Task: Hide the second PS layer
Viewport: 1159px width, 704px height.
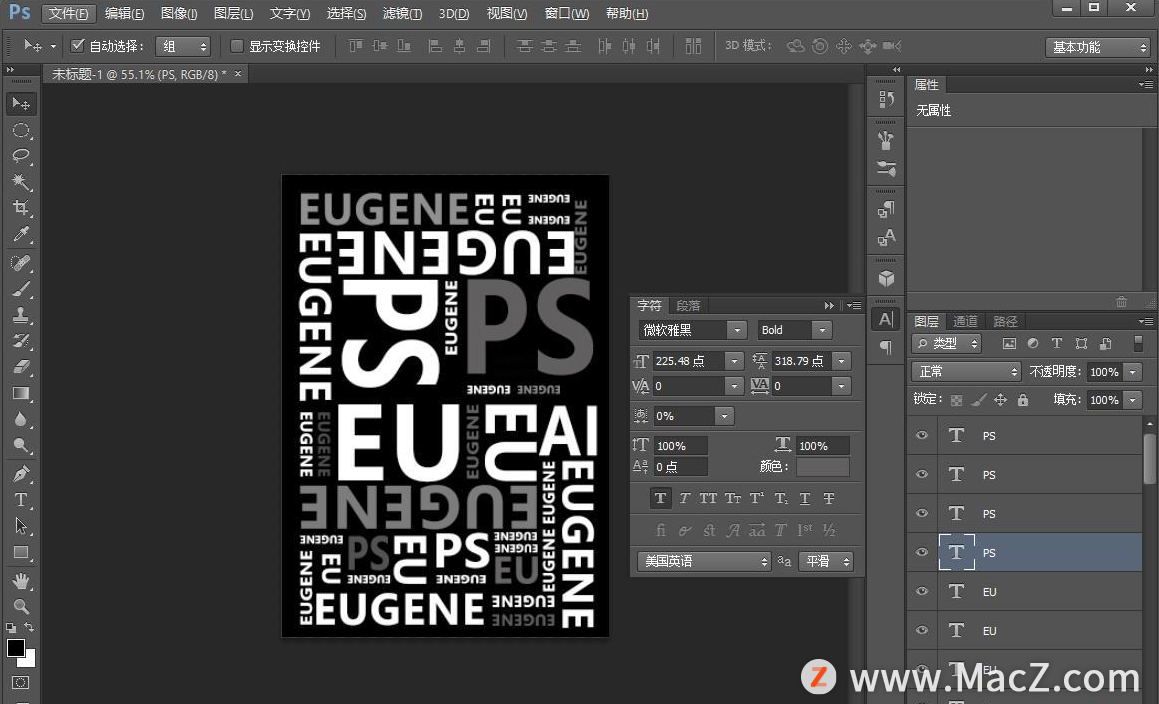Action: click(922, 474)
